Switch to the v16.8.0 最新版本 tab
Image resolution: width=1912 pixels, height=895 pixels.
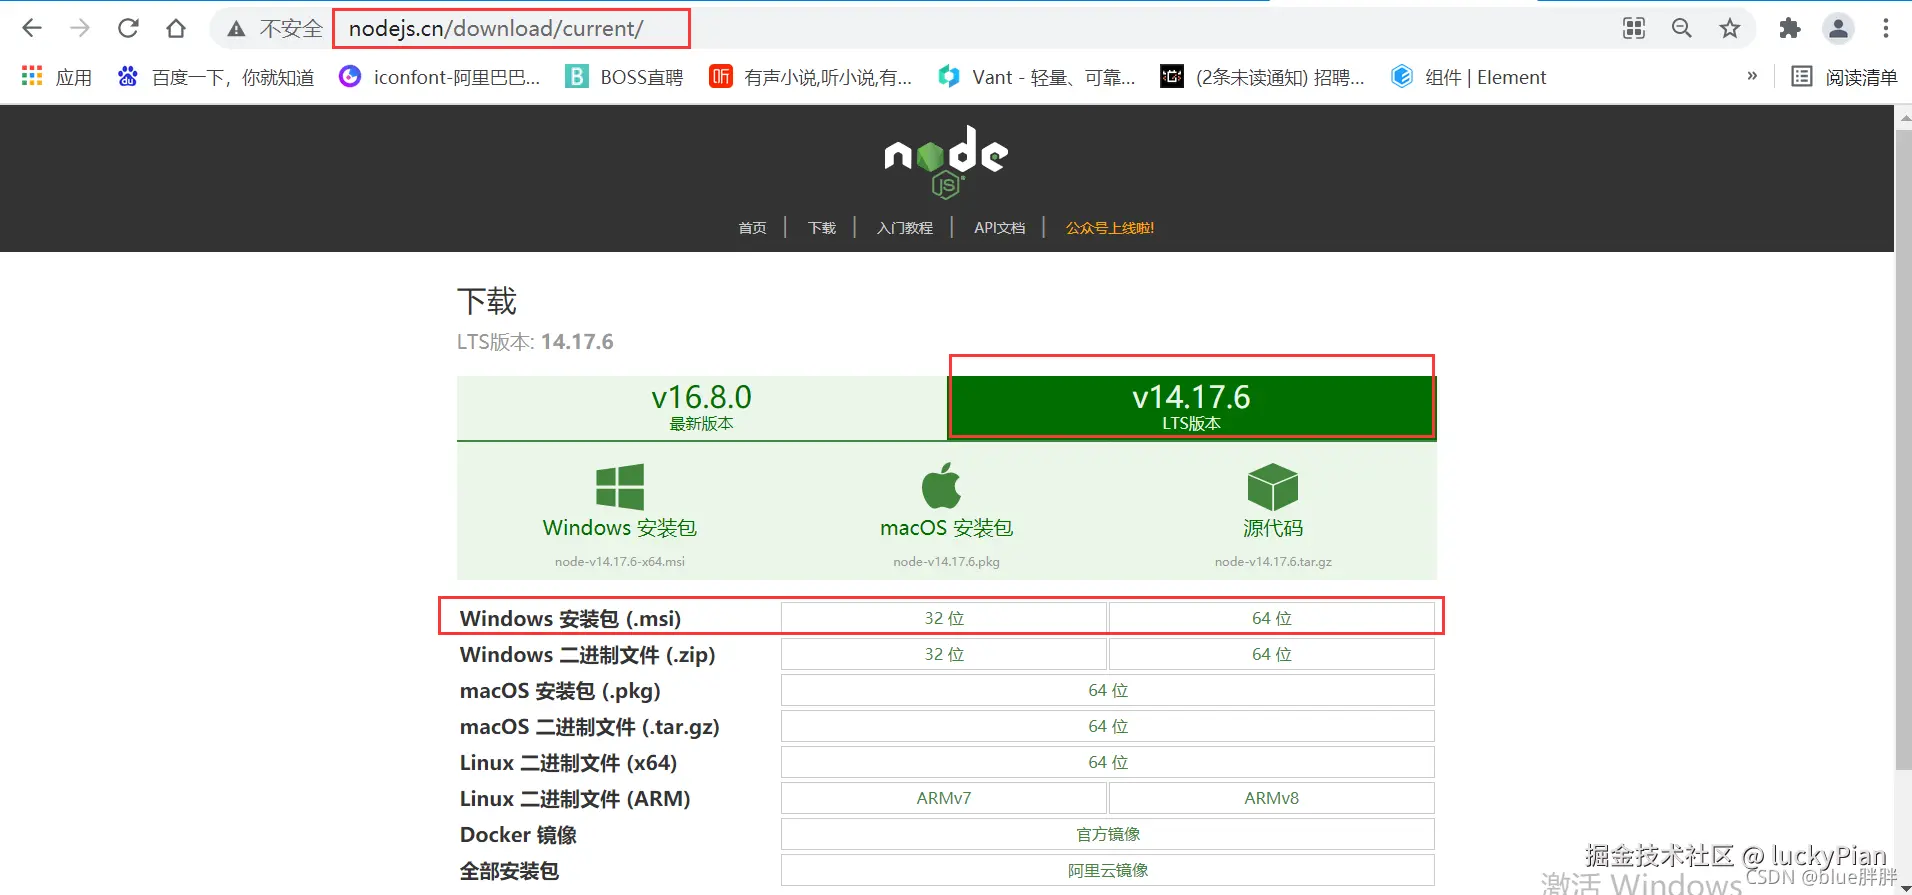click(x=702, y=408)
